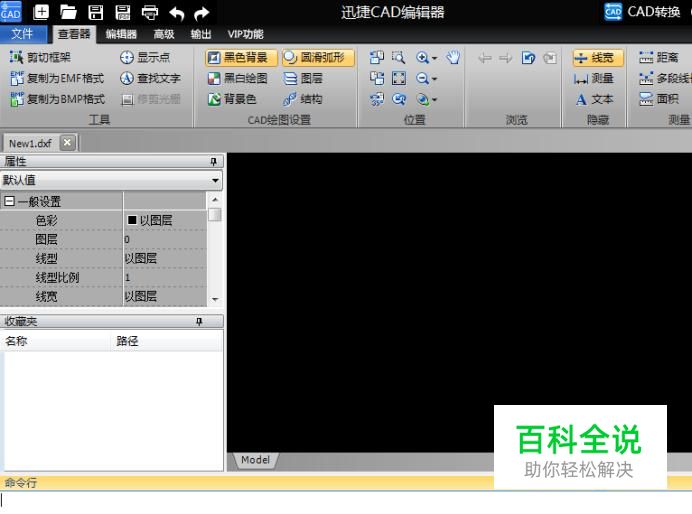Open the 图层 (layers) dialog
This screenshot has height=514, width=692.
tap(303, 78)
